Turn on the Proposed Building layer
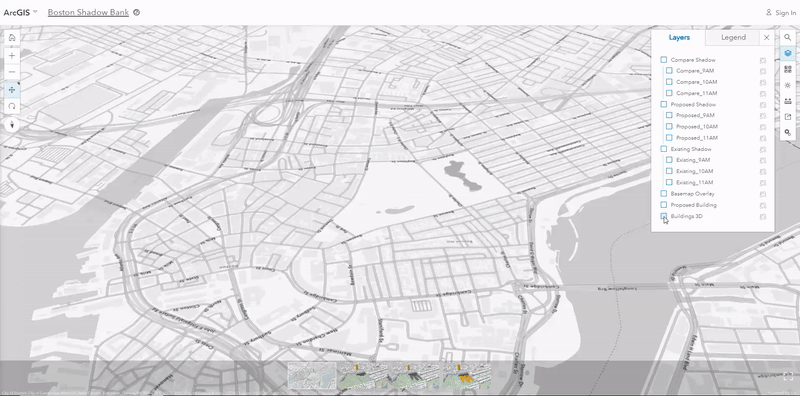The width and height of the screenshot is (800, 396). tap(664, 205)
